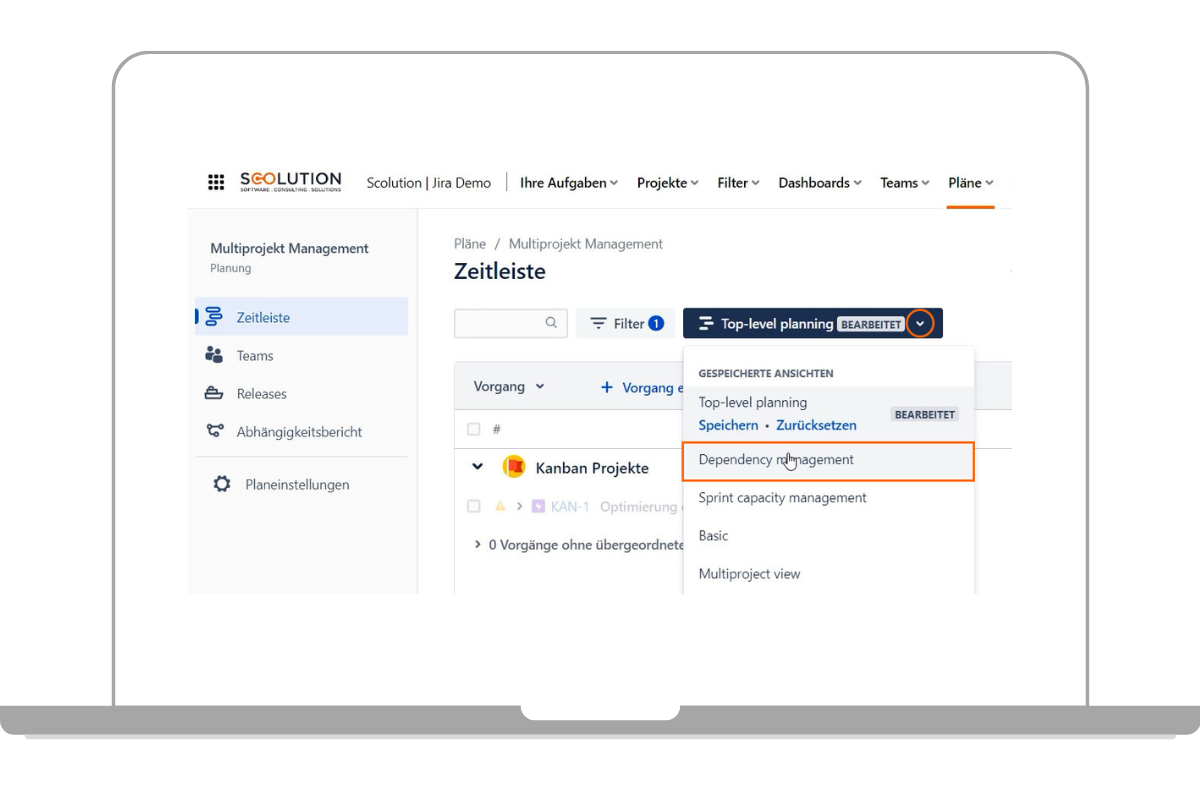Viewport: 1200px width, 790px height.
Task: Toggle the select-all checkbox in header row
Action: click(x=474, y=429)
